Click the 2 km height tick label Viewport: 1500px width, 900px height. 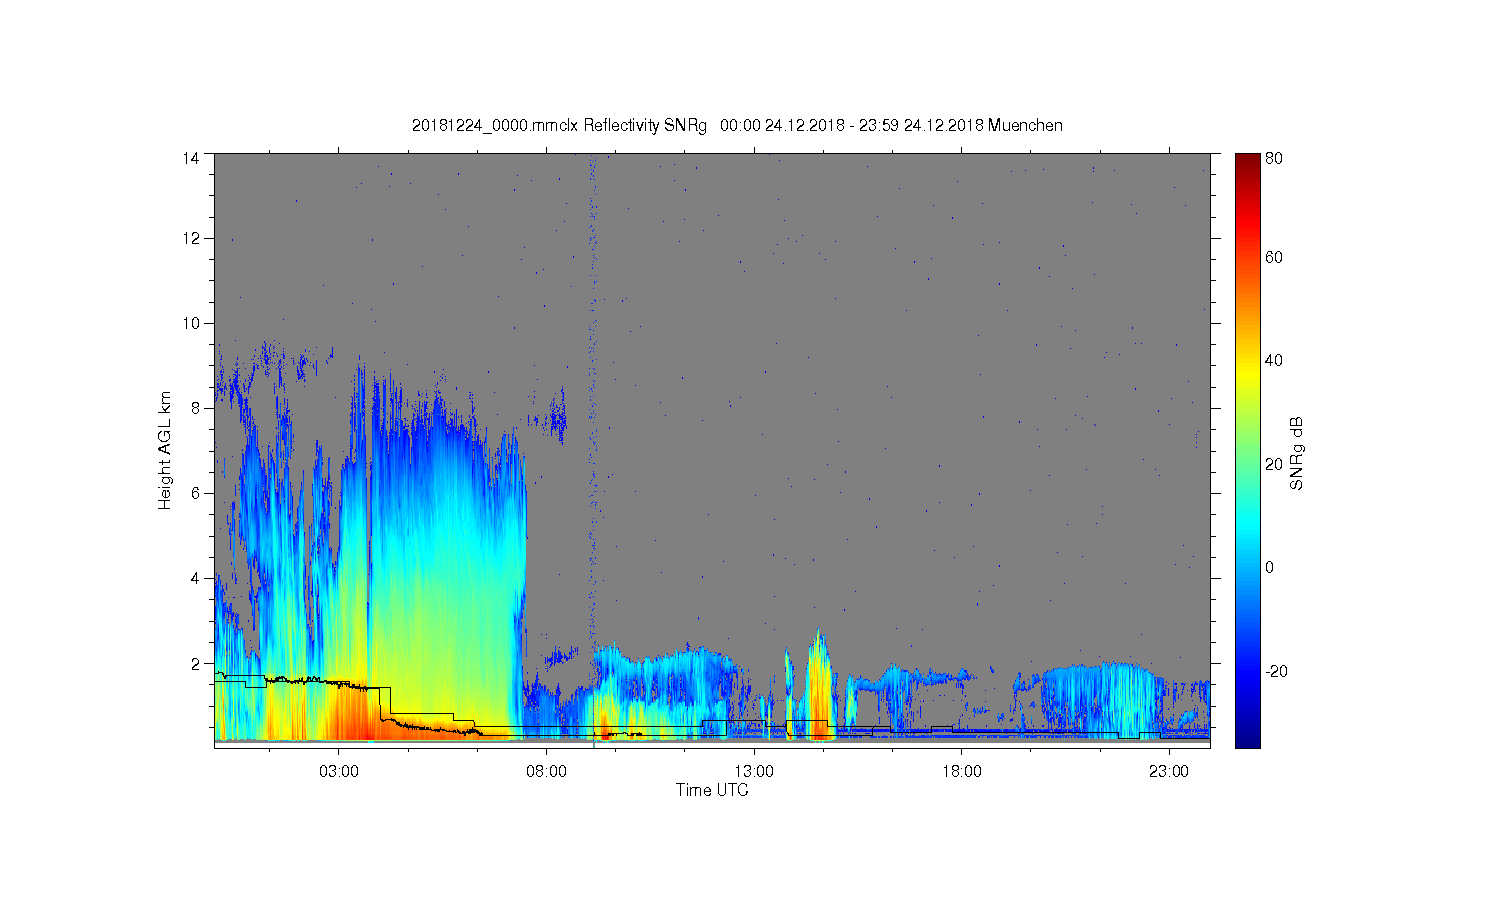pos(196,663)
